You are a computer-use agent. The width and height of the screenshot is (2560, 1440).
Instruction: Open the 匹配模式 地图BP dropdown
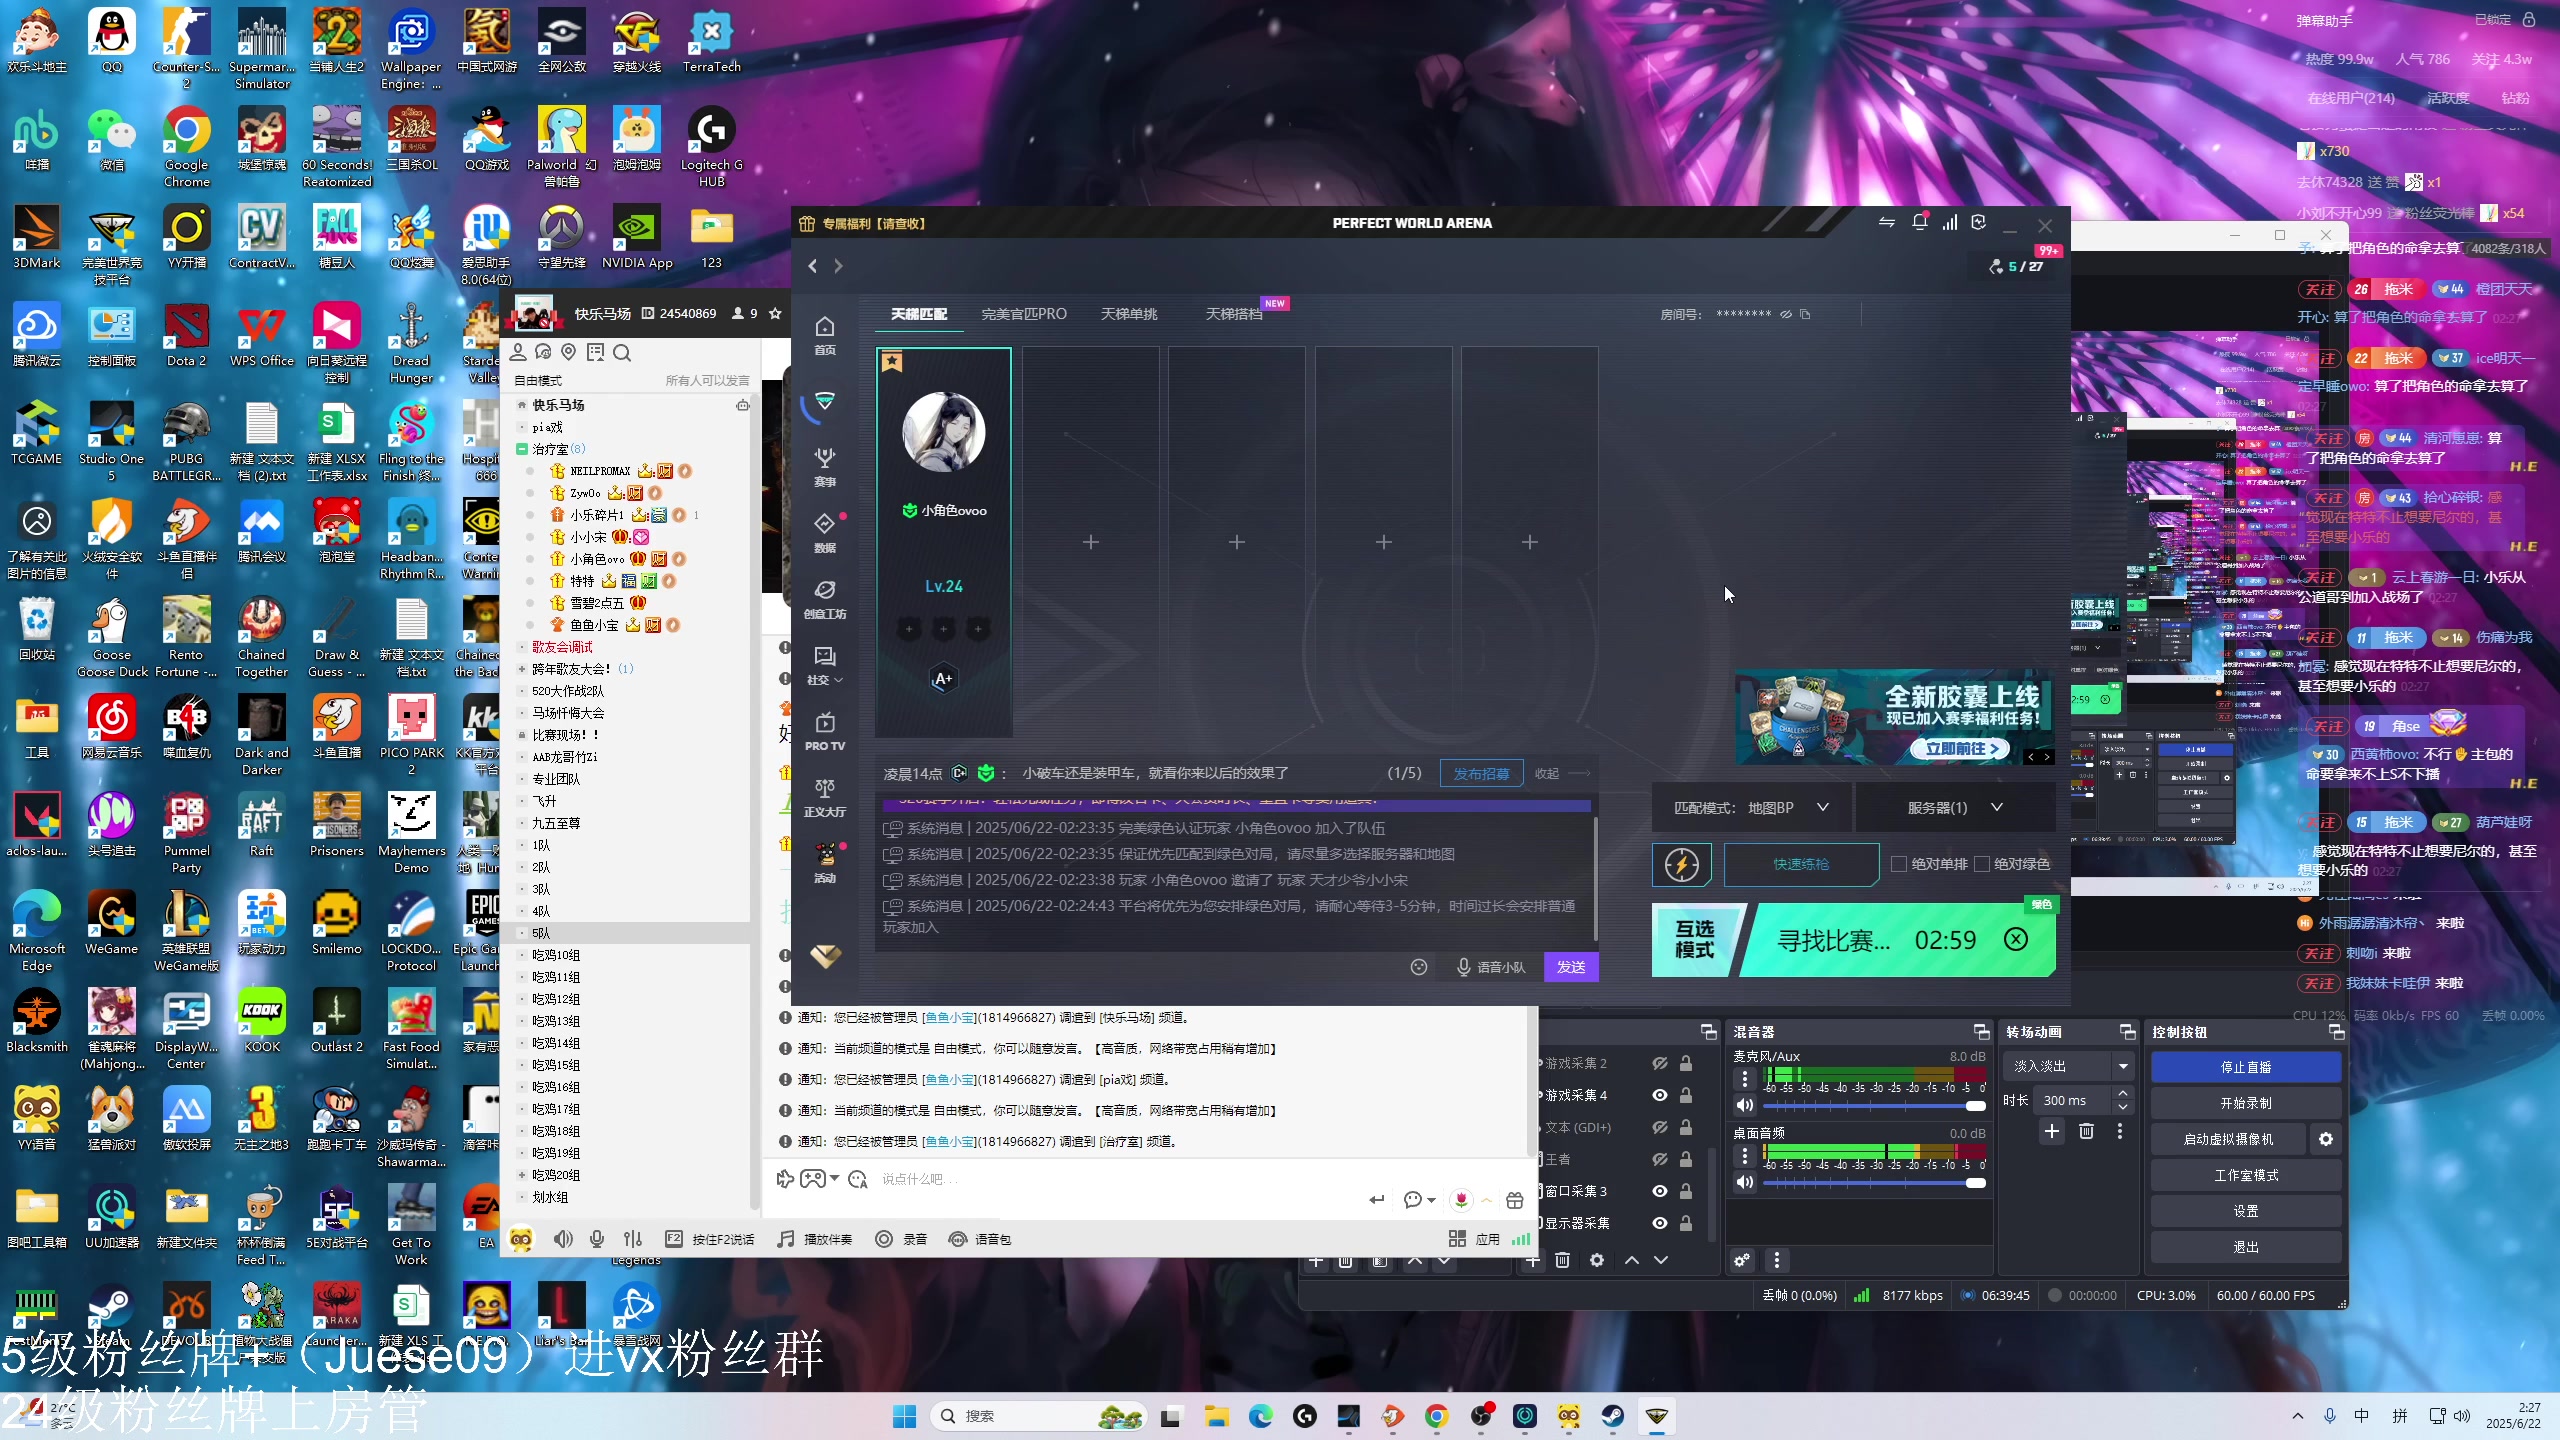1752,808
